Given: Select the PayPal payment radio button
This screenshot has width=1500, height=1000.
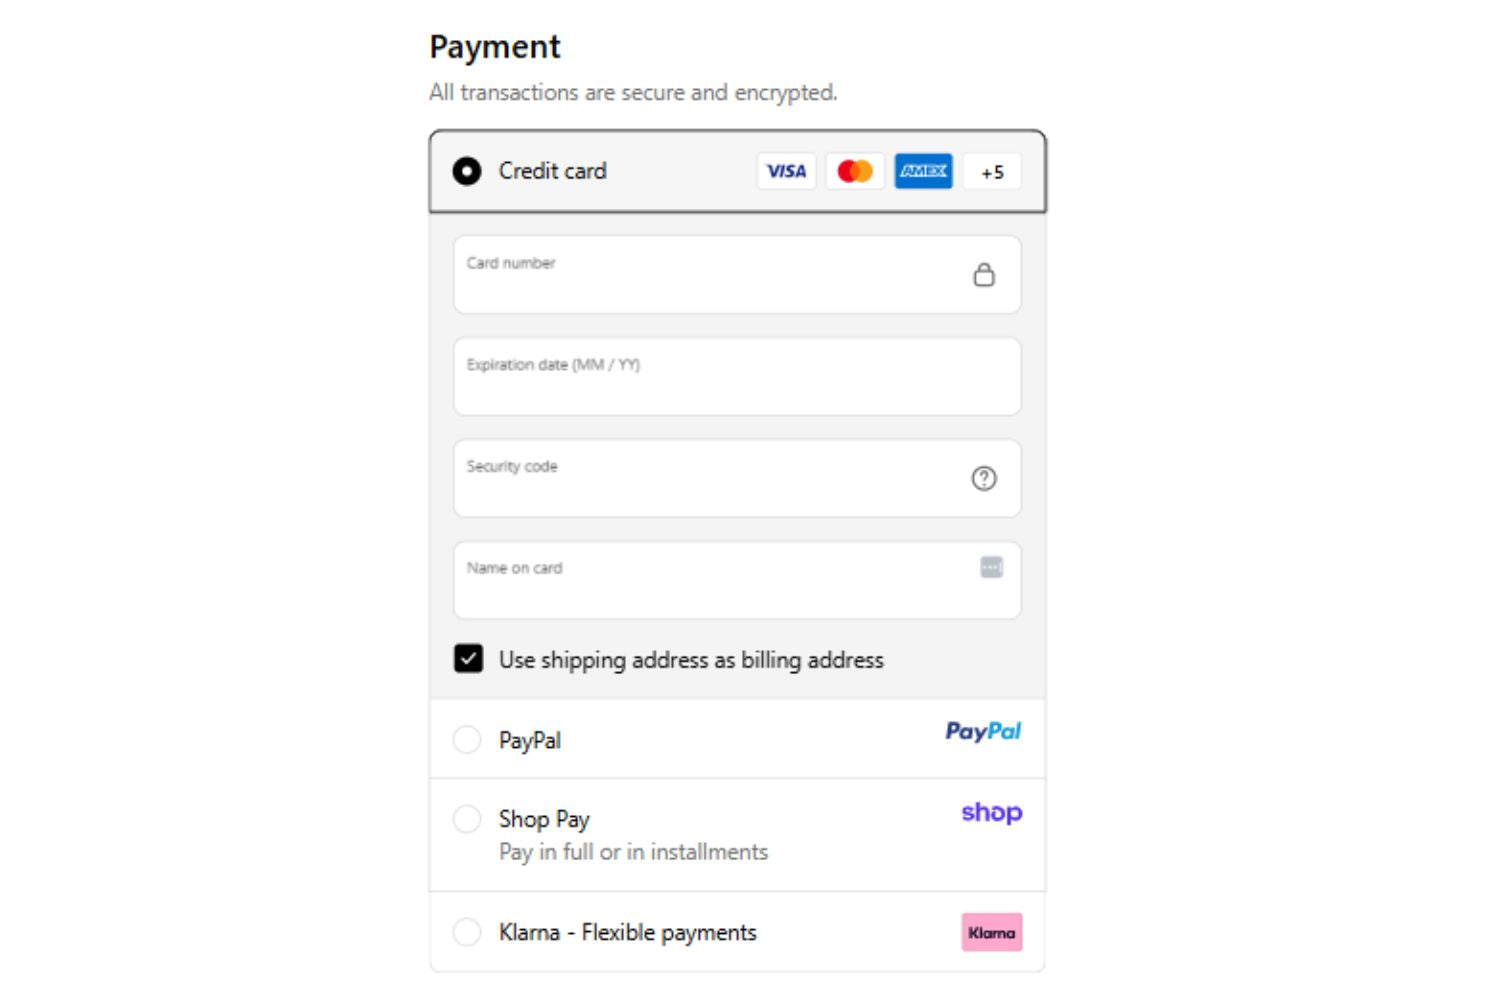Looking at the screenshot, I should tap(467, 740).
